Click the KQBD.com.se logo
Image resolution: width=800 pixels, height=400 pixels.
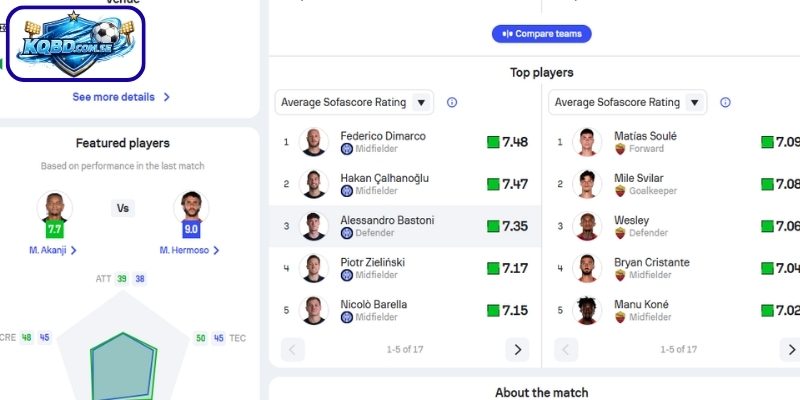[75, 44]
